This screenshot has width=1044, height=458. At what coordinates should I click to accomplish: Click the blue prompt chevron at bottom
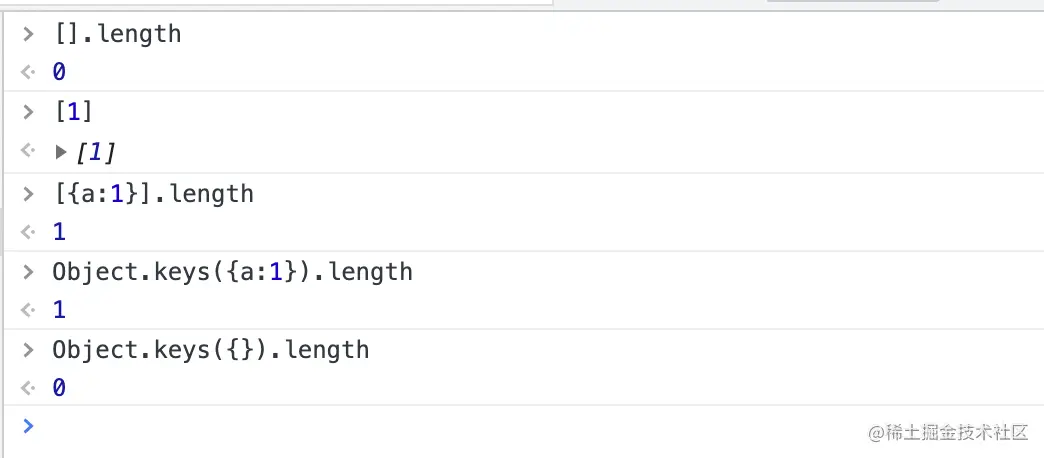pos(28,426)
